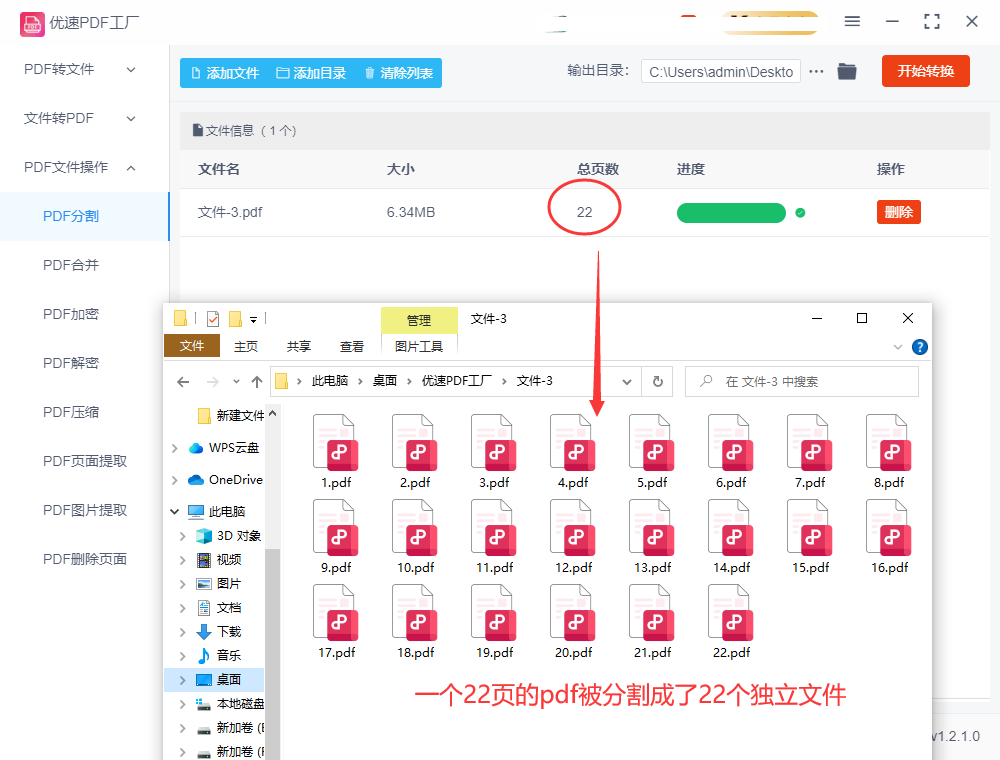Expand the PDF转文件 menu section
Viewport: 1000px width, 760px height.
coord(131,69)
